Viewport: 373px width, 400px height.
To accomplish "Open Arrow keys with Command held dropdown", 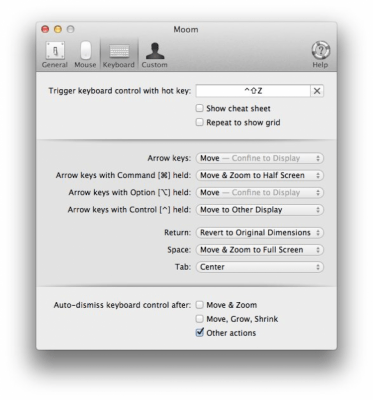I will point(260,175).
